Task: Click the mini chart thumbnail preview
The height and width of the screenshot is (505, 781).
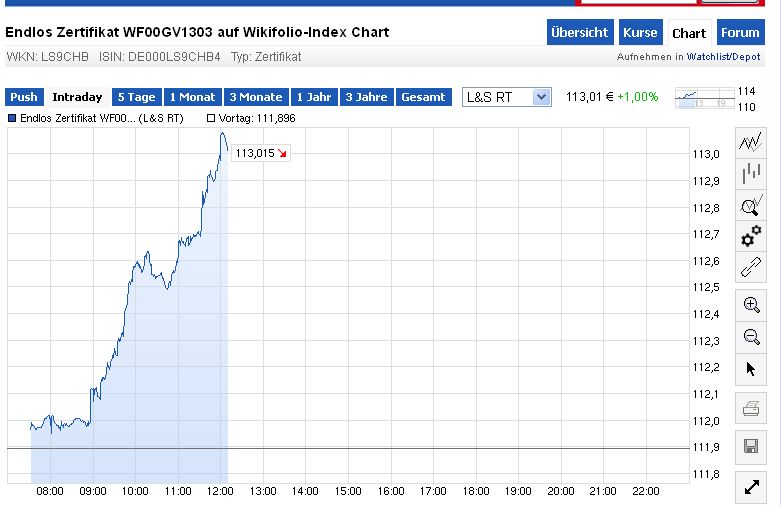Action: [701, 98]
